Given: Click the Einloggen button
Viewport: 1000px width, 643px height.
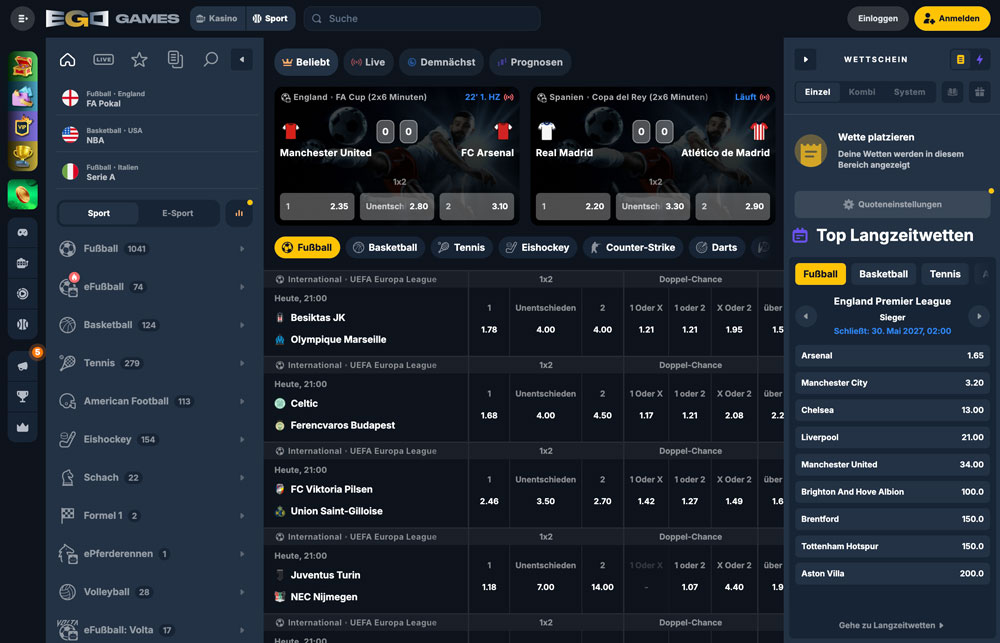Looking at the screenshot, I should pyautogui.click(x=878, y=18).
